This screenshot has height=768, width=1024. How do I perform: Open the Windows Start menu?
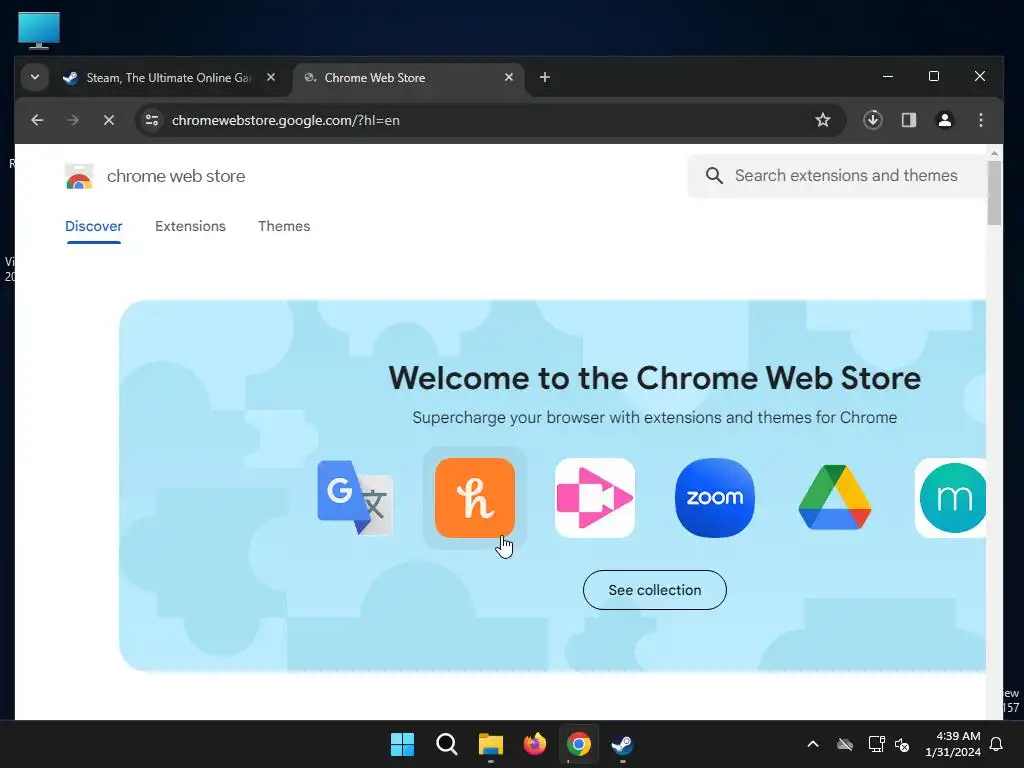pyautogui.click(x=402, y=744)
